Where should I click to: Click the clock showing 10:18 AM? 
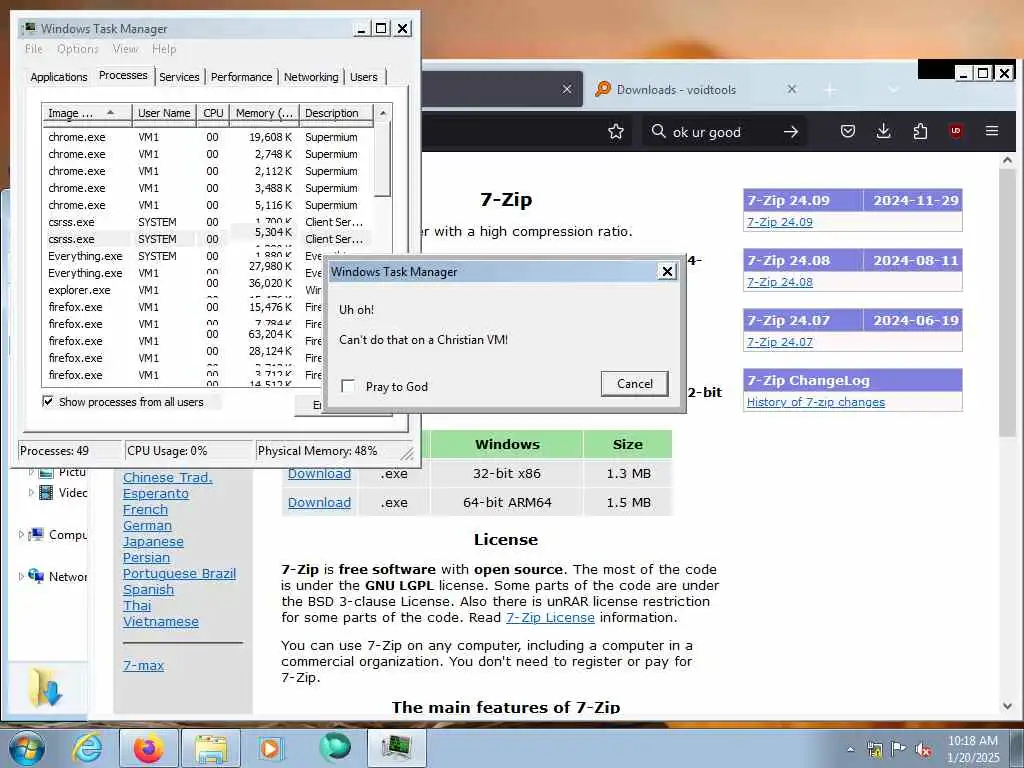[972, 741]
